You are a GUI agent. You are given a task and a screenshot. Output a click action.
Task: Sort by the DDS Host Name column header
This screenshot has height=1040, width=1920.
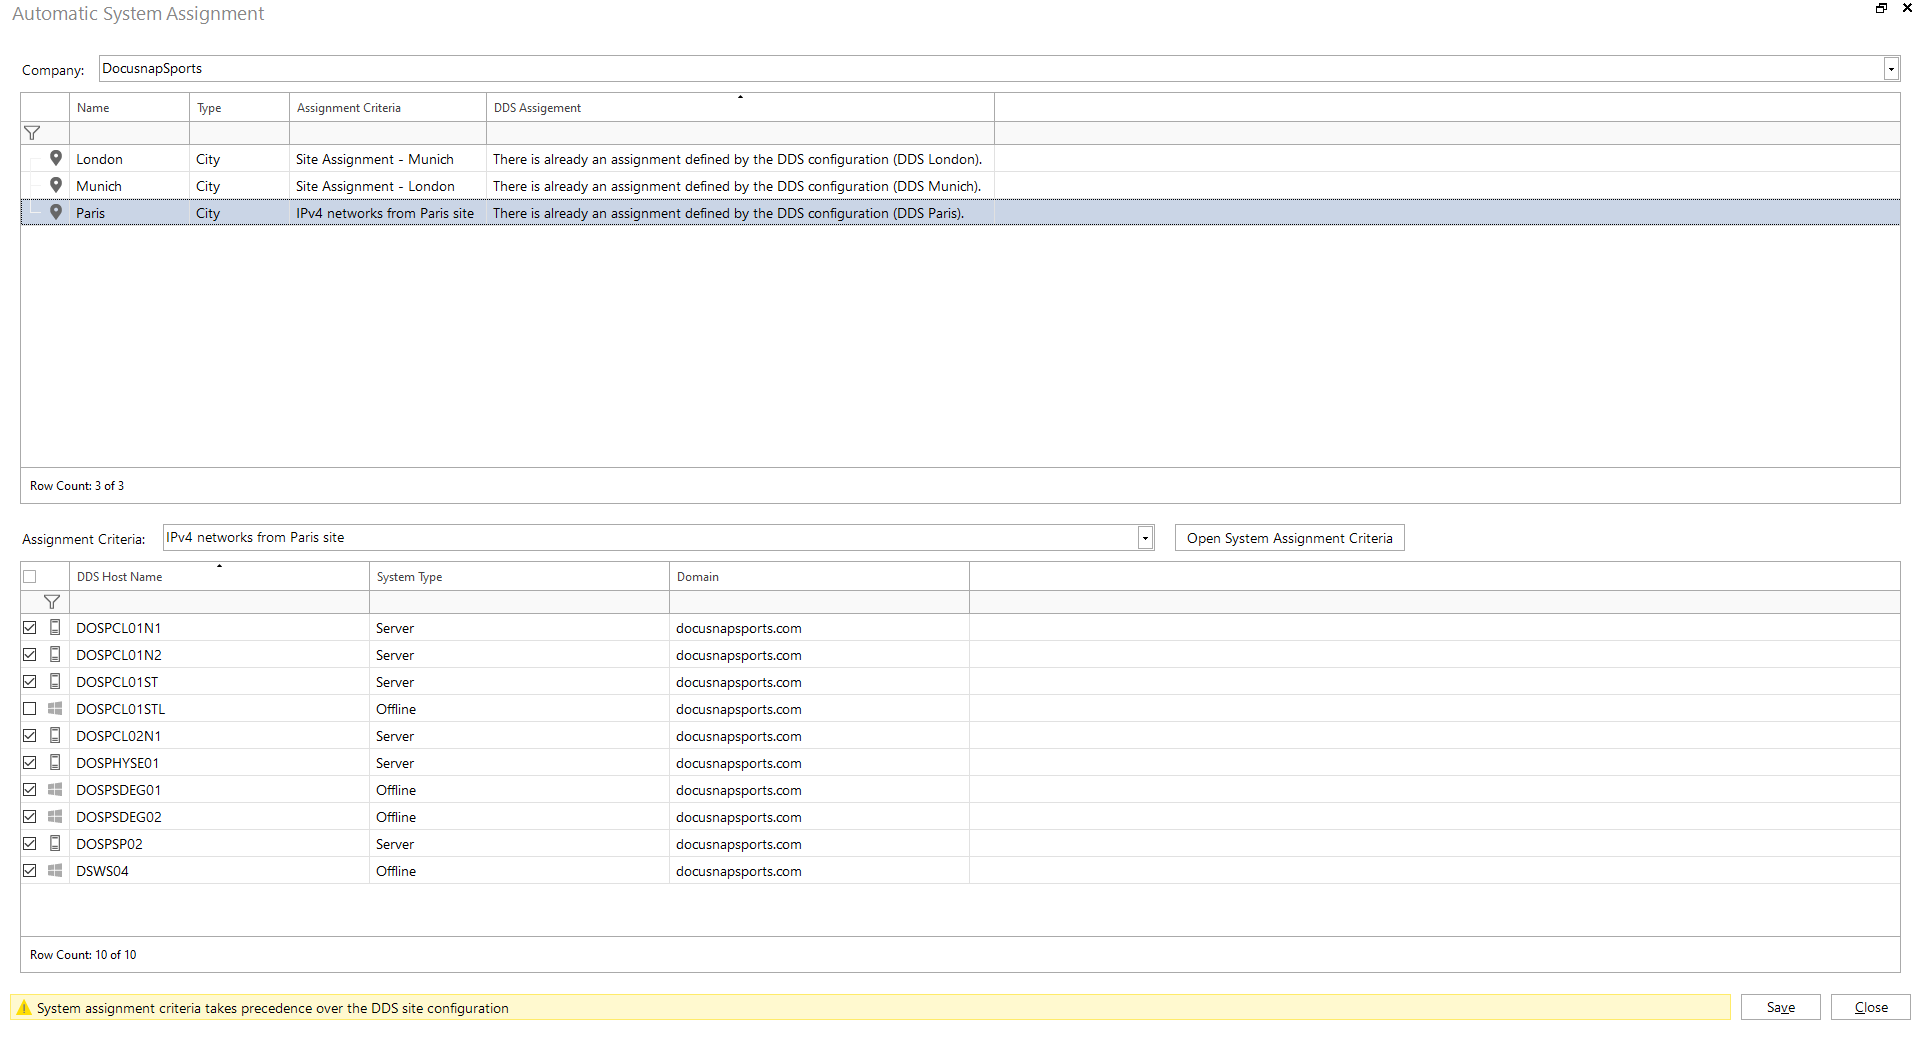(219, 577)
